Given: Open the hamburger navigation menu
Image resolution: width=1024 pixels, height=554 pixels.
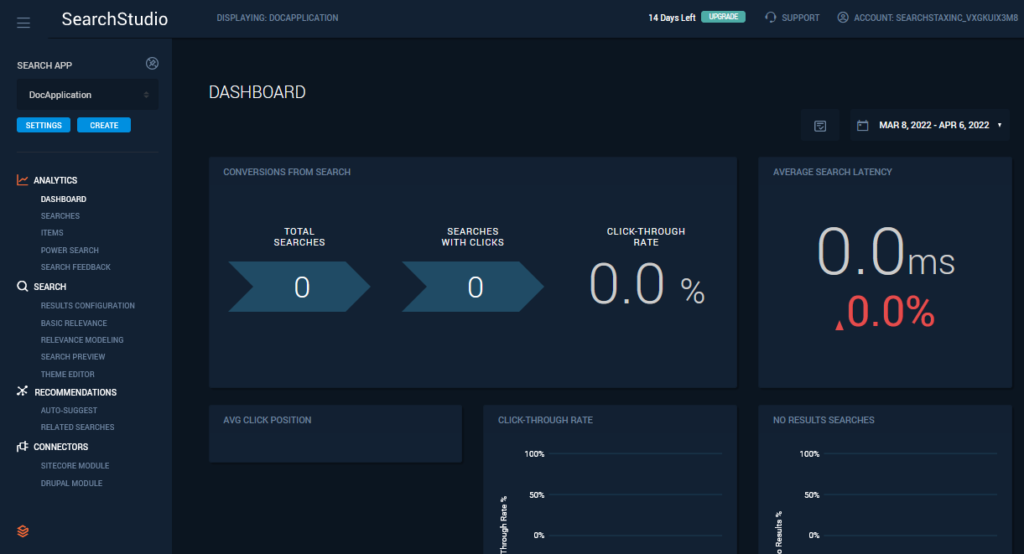Looking at the screenshot, I should click(x=24, y=23).
